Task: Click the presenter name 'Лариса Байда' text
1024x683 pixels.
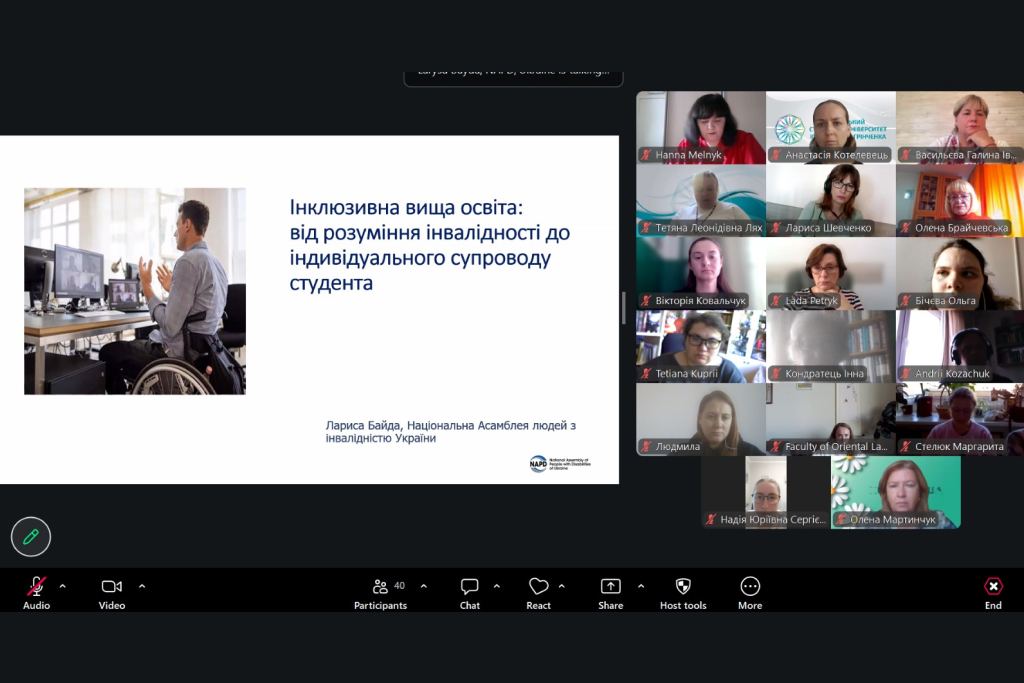Action: pyautogui.click(x=362, y=426)
